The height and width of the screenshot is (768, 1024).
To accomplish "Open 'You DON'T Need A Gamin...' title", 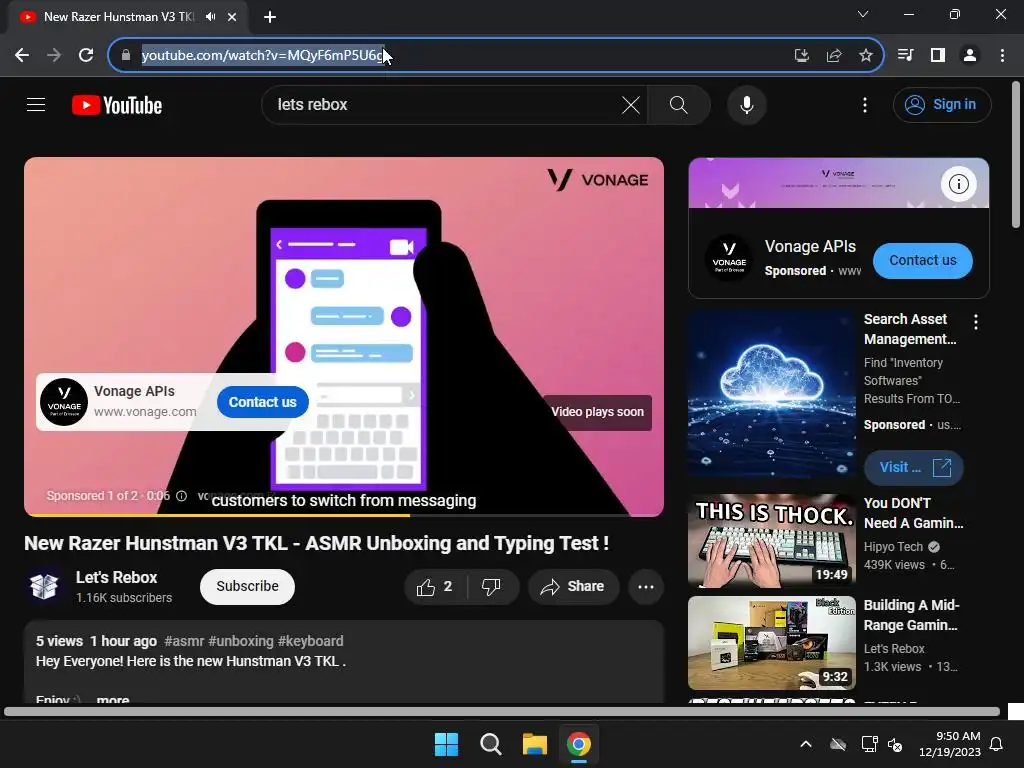I will pyautogui.click(x=913, y=513).
